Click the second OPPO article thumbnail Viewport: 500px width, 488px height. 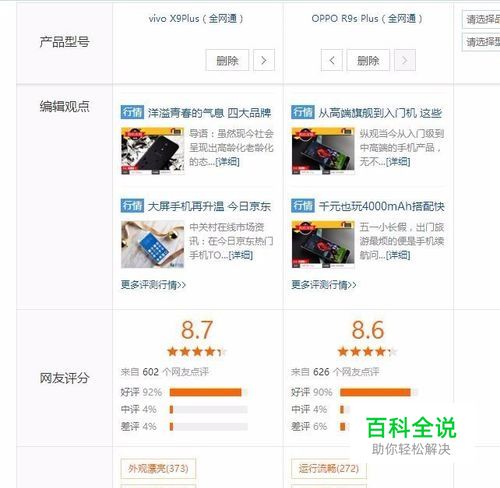pyautogui.click(x=323, y=244)
